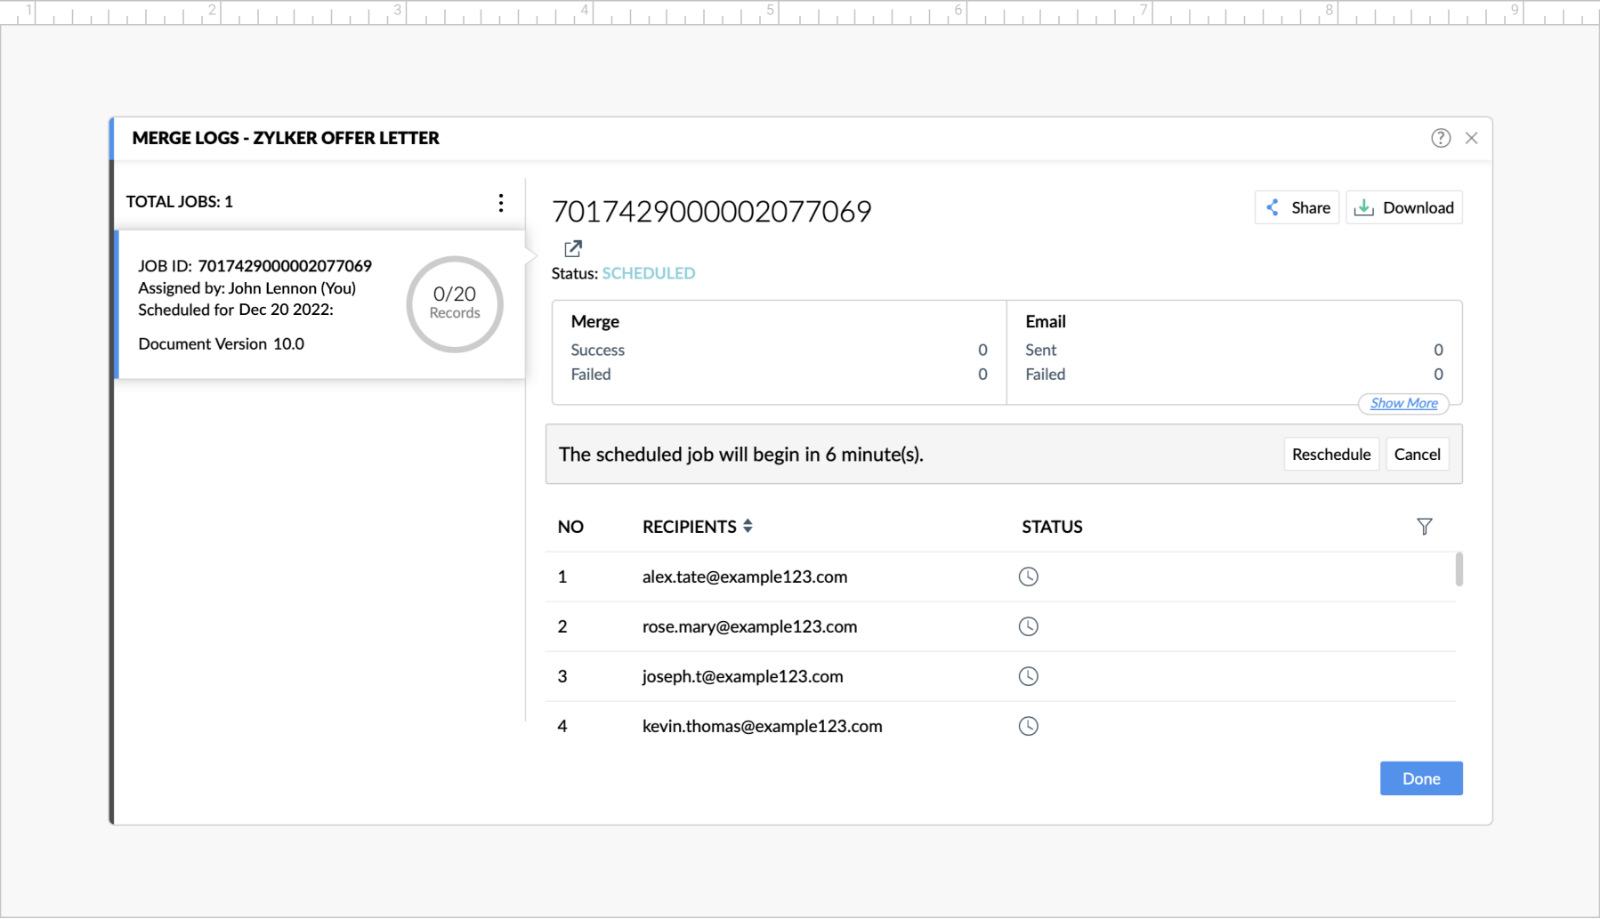Click 'Assigned by: John Lennon (You)' text
The width and height of the screenshot is (1600, 919).
pyautogui.click(x=247, y=288)
